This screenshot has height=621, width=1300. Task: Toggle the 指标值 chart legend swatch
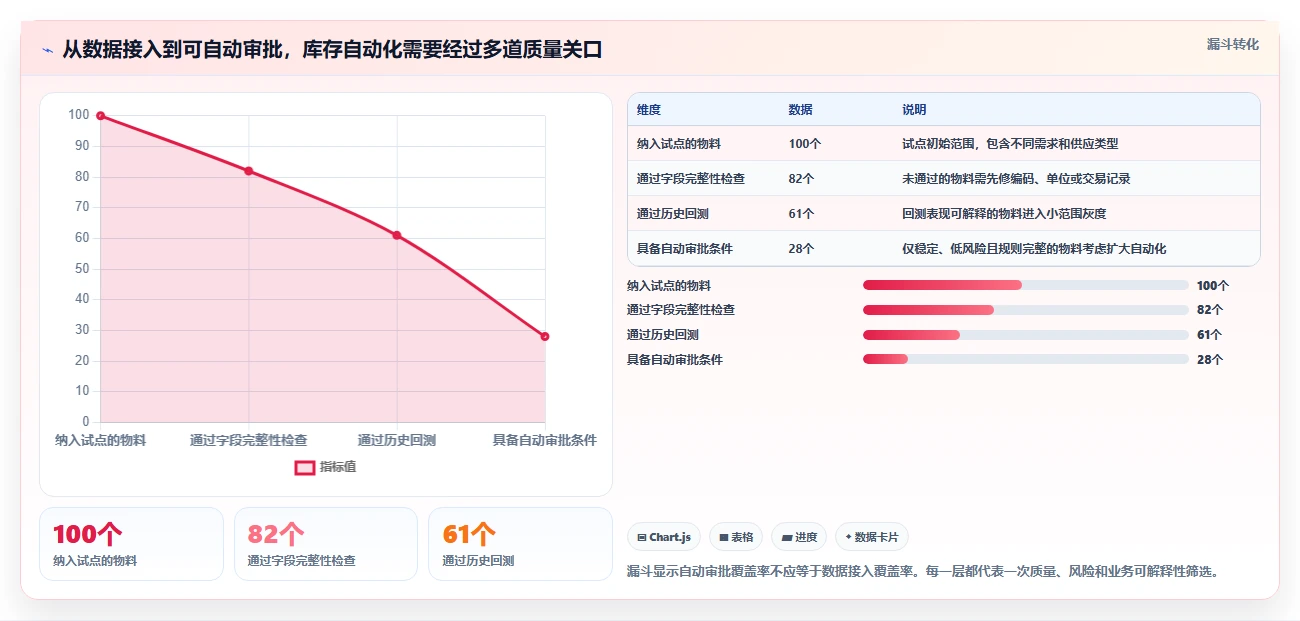[x=305, y=467]
